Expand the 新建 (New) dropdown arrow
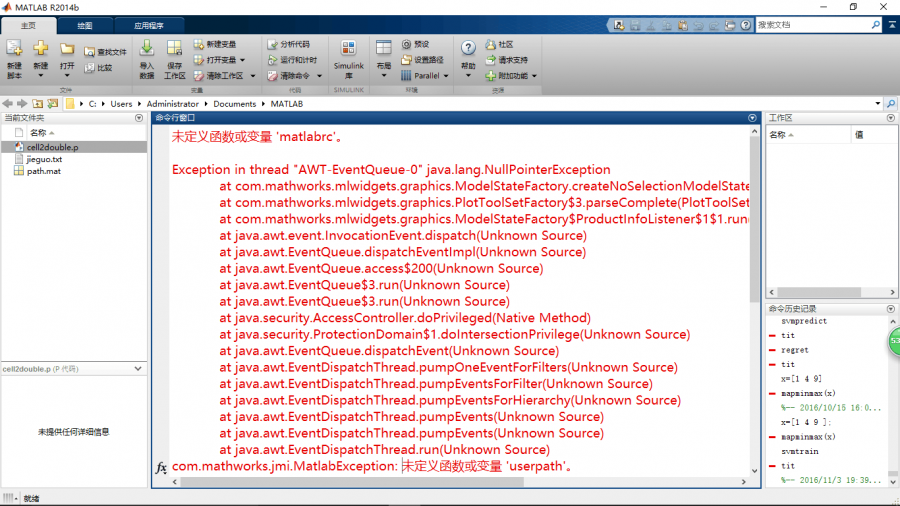 click(x=40, y=76)
